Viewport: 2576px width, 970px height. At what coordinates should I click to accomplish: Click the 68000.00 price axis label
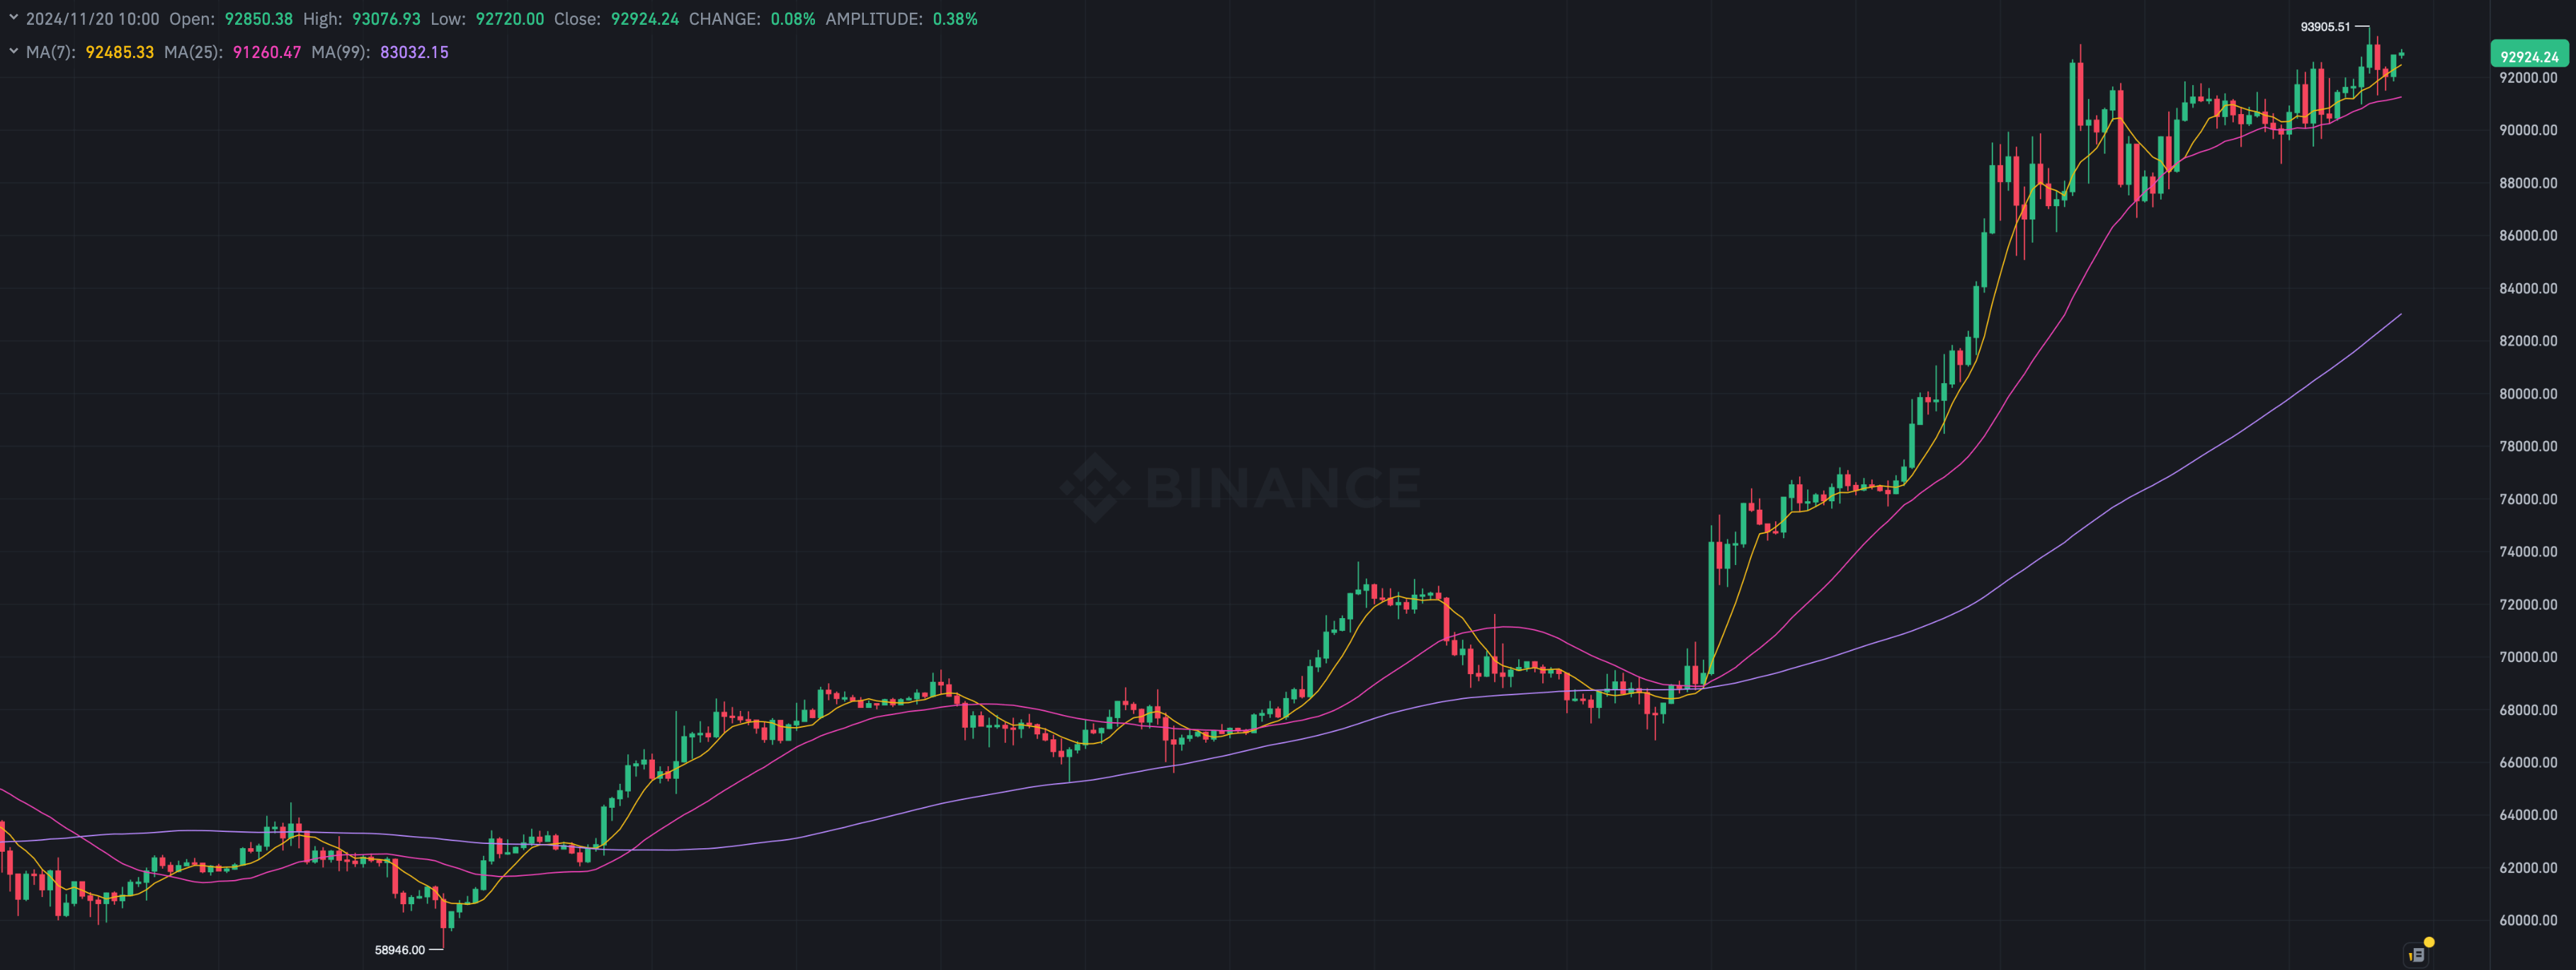point(2528,710)
